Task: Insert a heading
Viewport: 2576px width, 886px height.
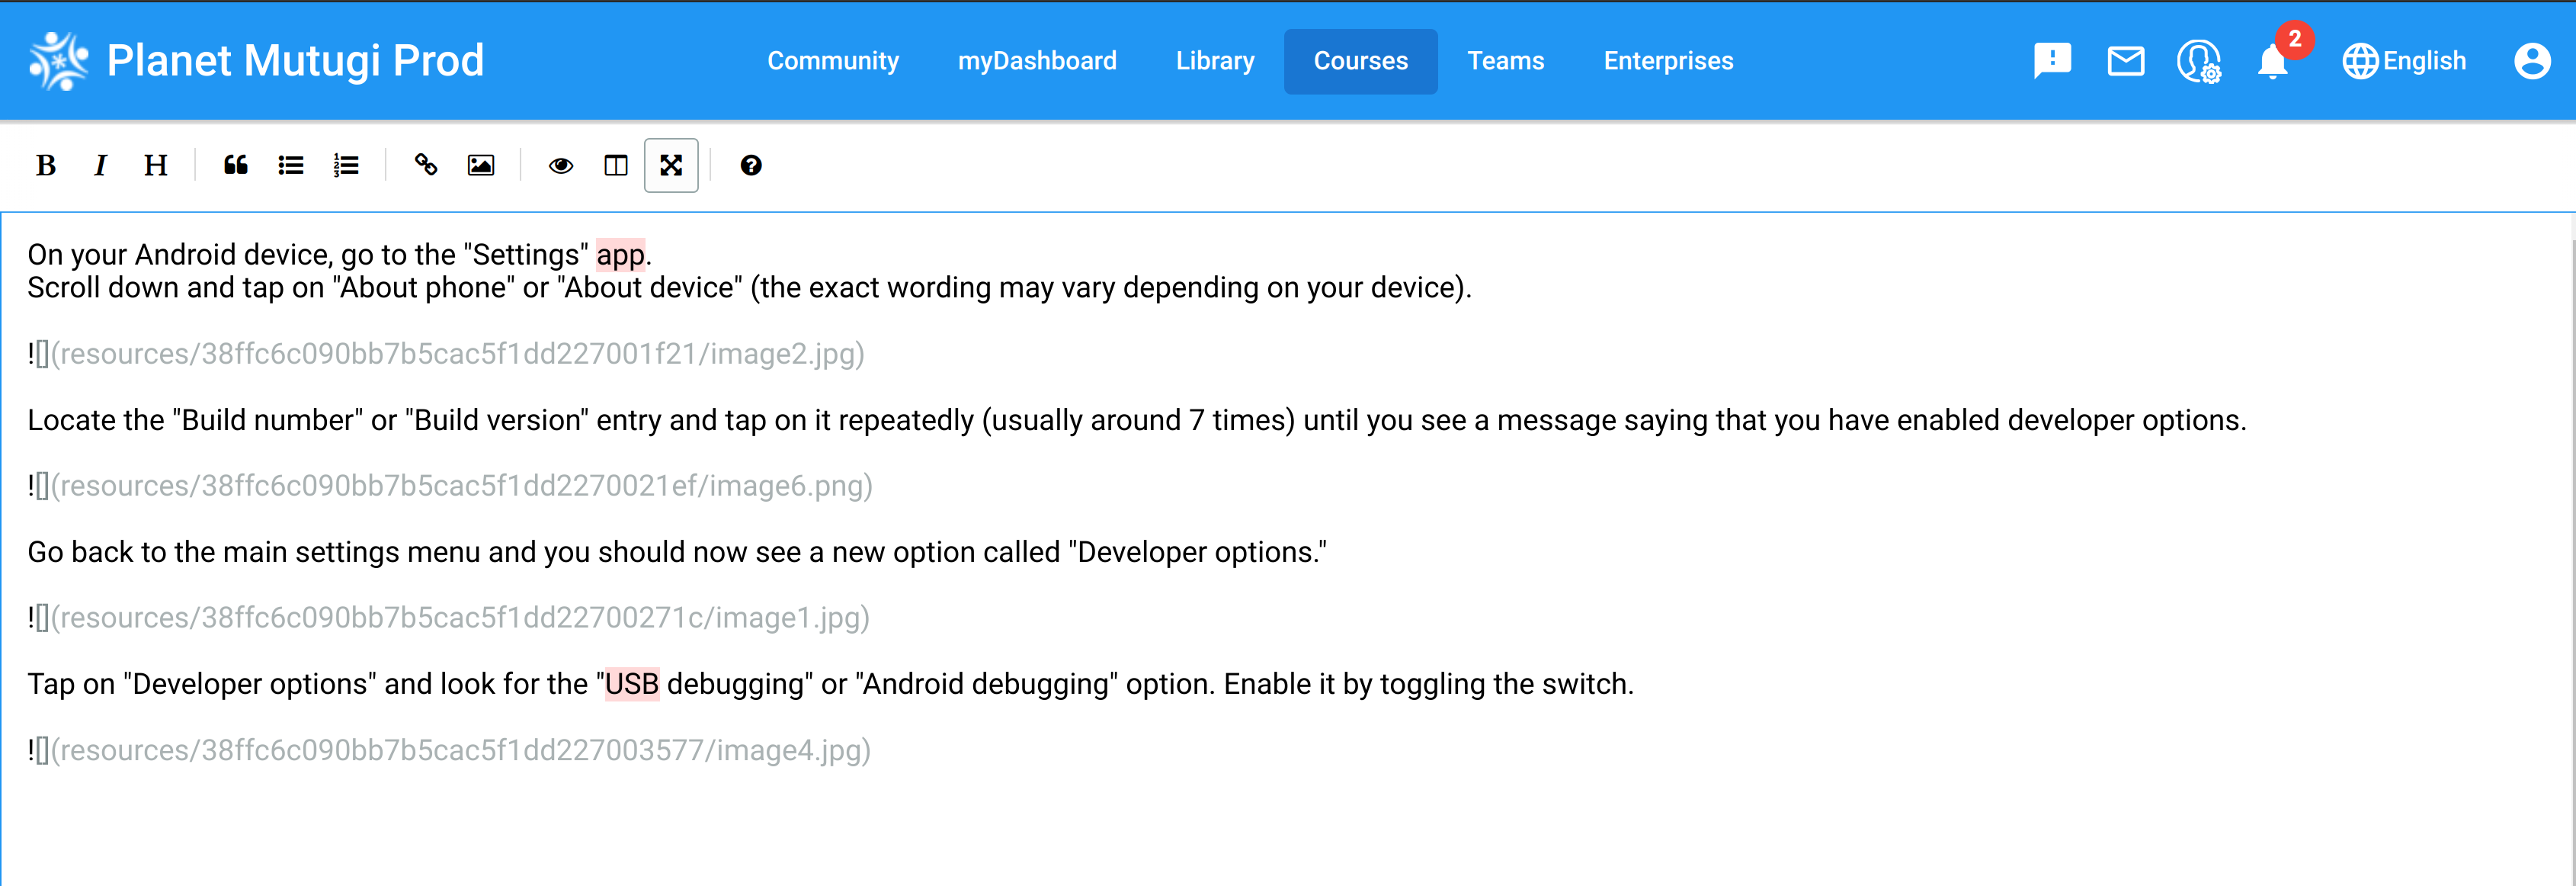Action: (x=155, y=165)
